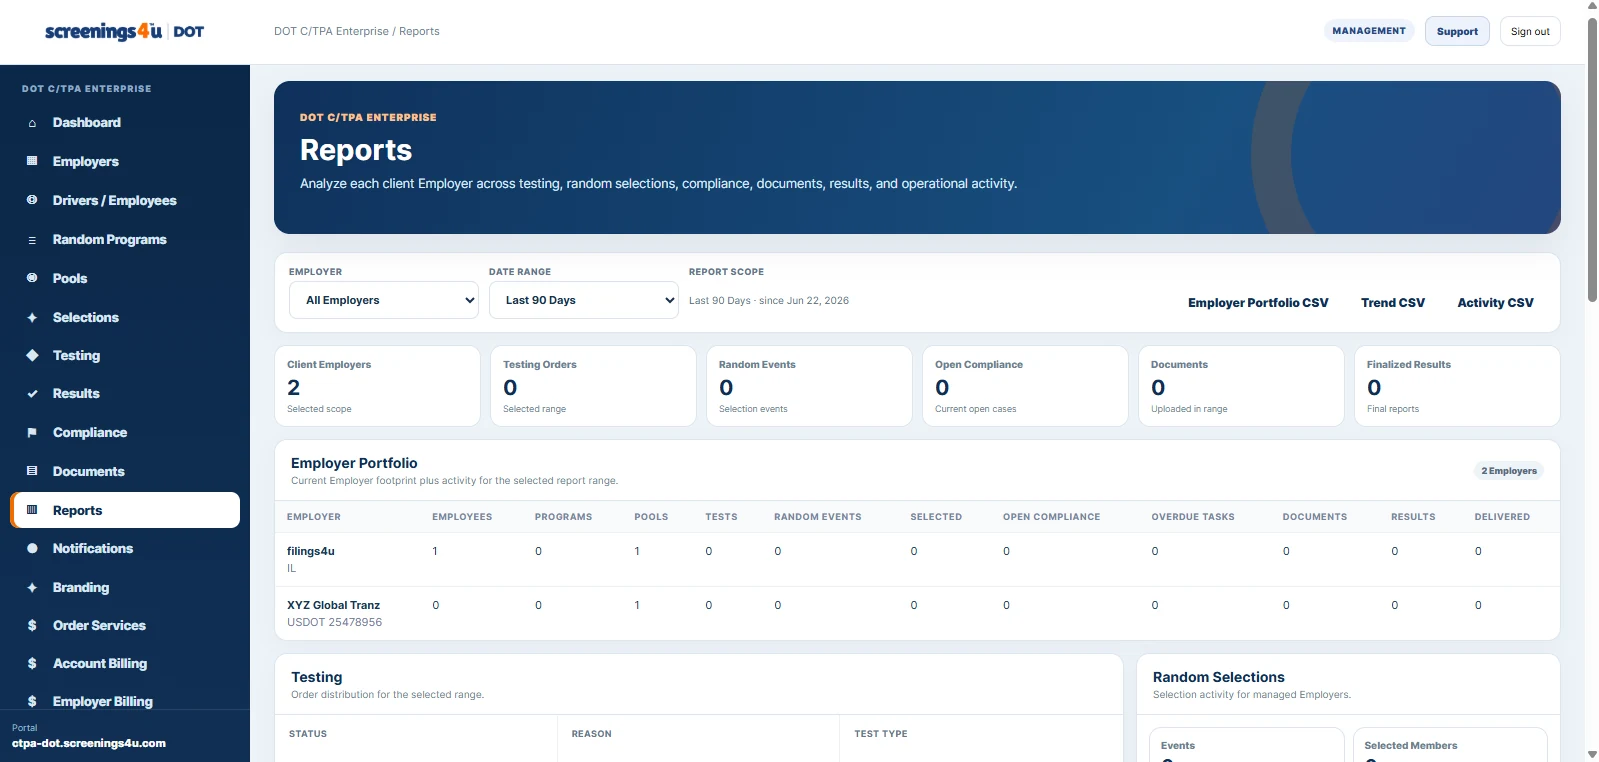The image size is (1599, 762).
Task: Click the OPEN COMPLIANCE column header
Action: [x=1051, y=517]
